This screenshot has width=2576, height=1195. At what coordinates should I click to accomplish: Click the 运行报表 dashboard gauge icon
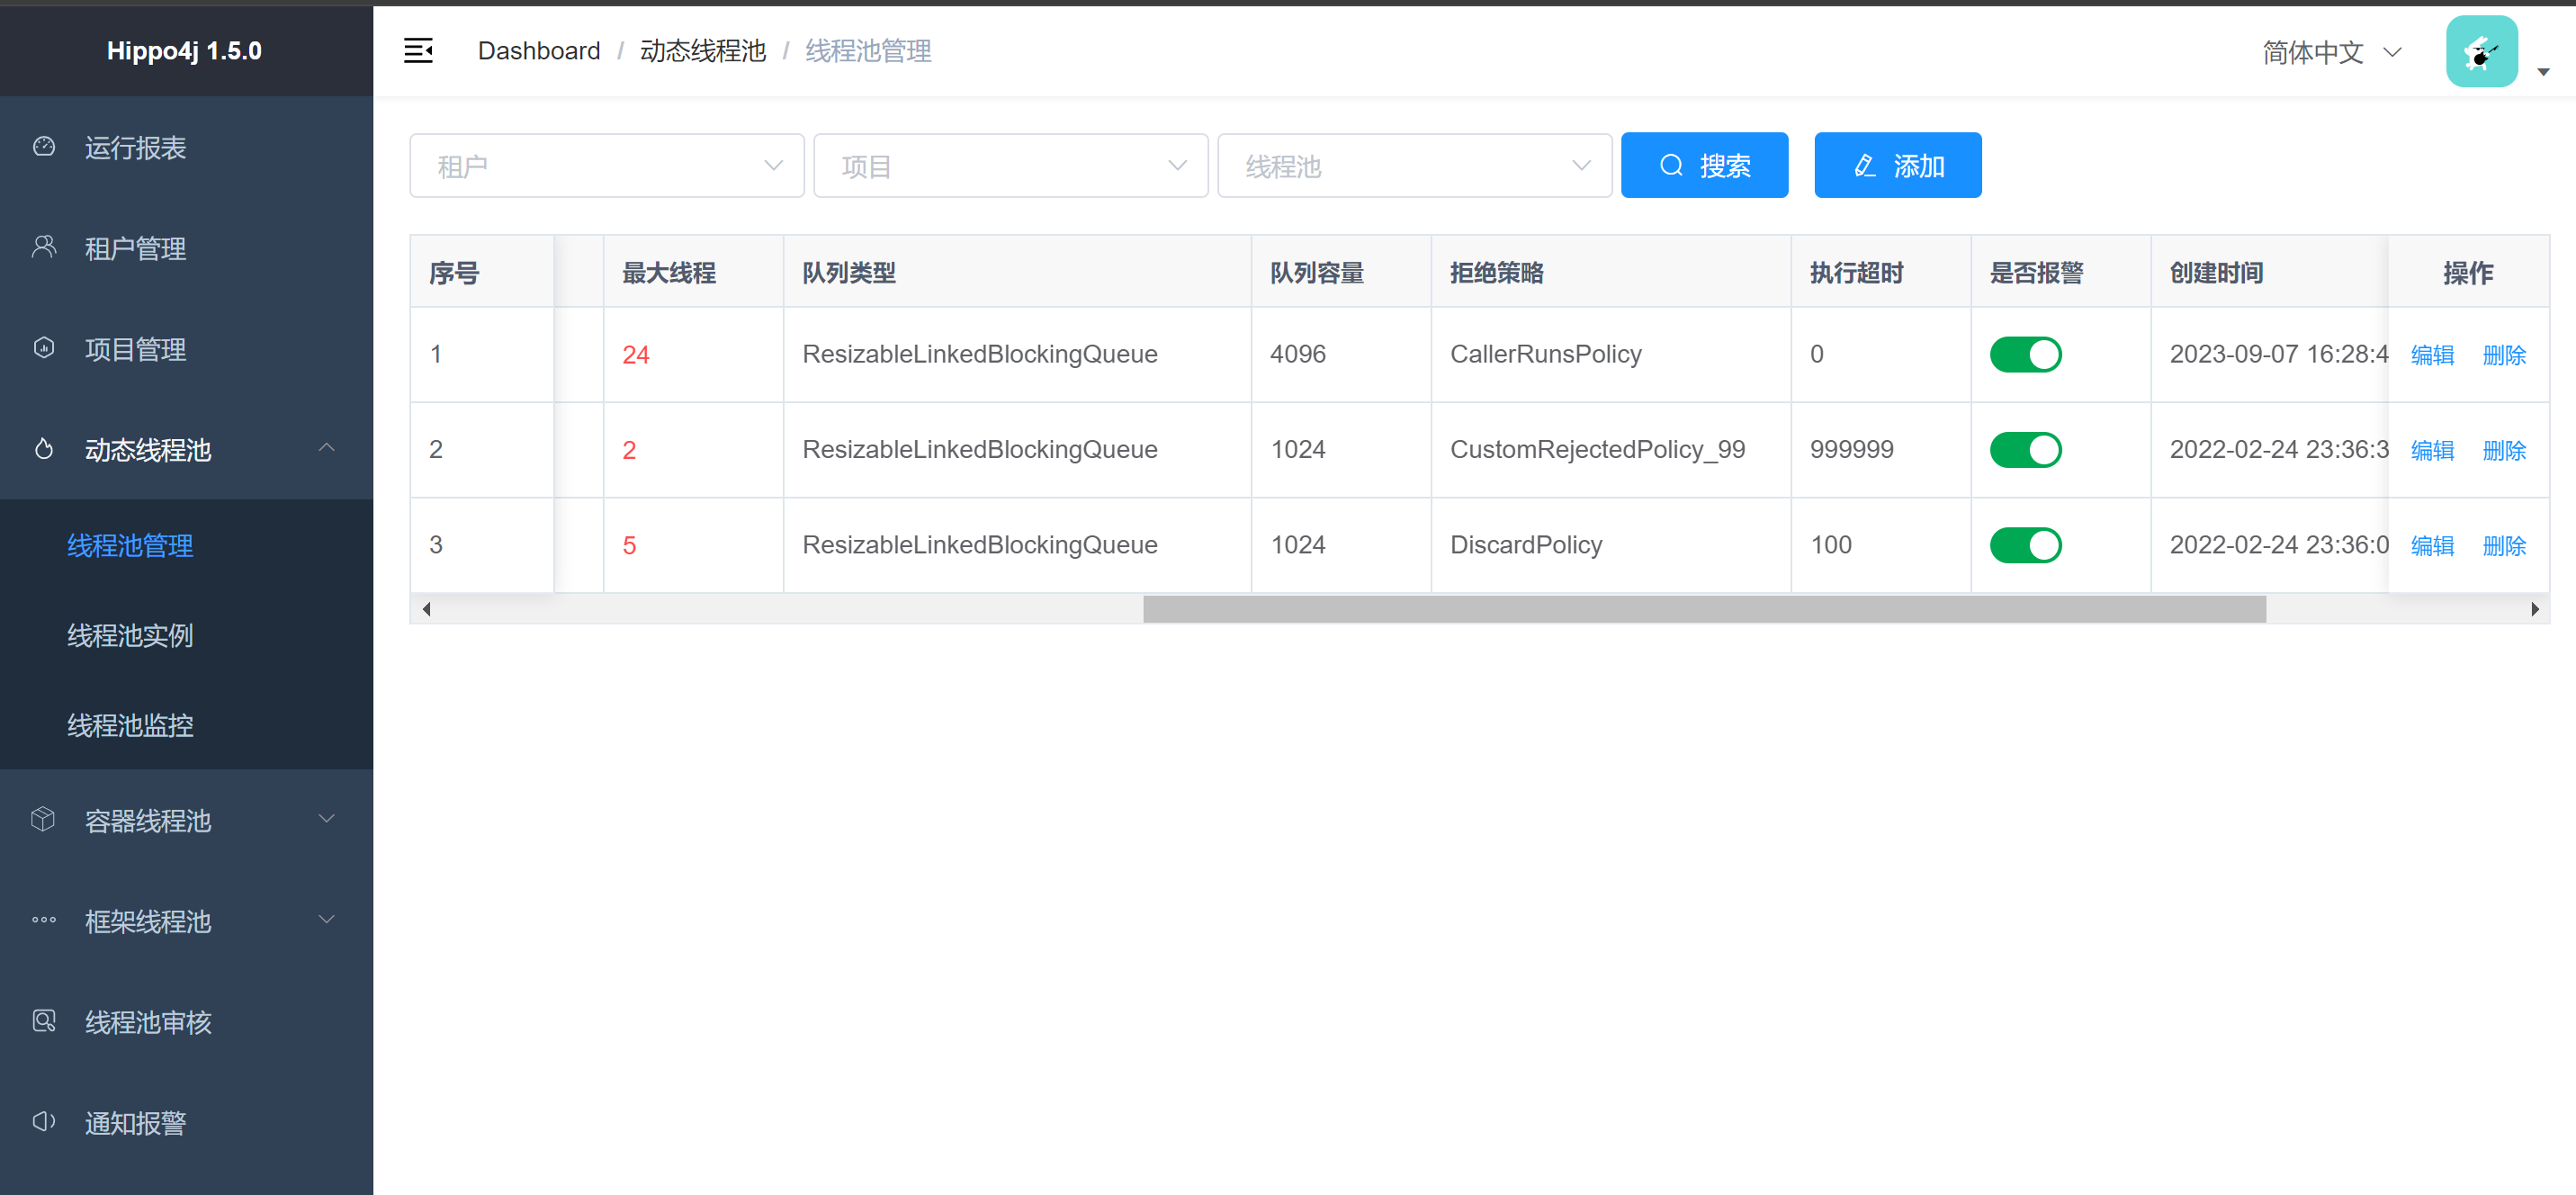click(x=44, y=147)
